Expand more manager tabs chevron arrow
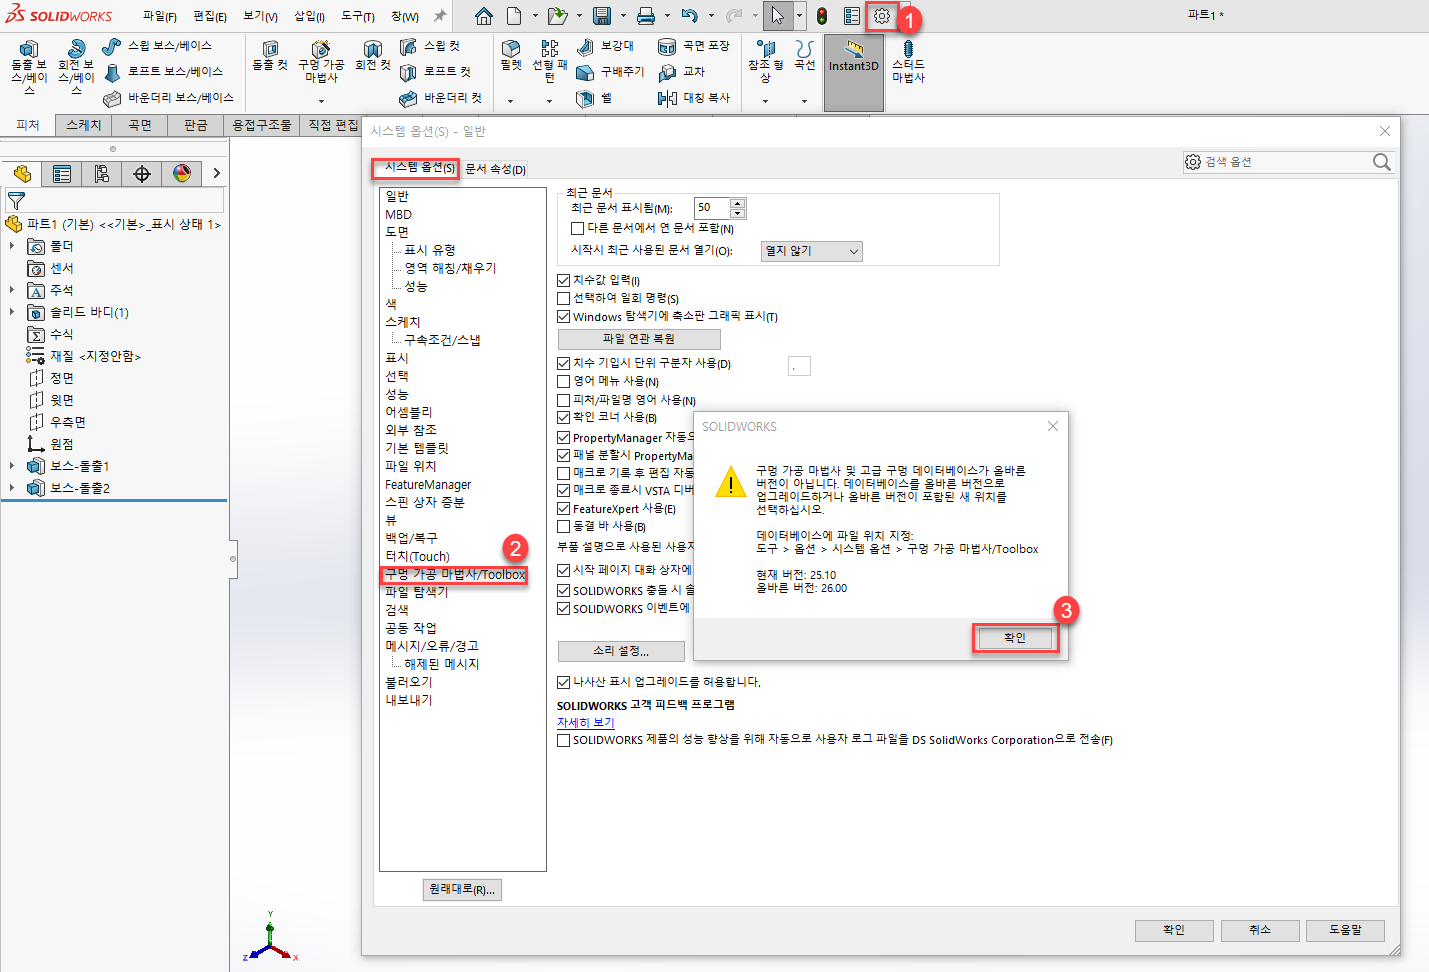The width and height of the screenshot is (1429, 972). tap(216, 174)
